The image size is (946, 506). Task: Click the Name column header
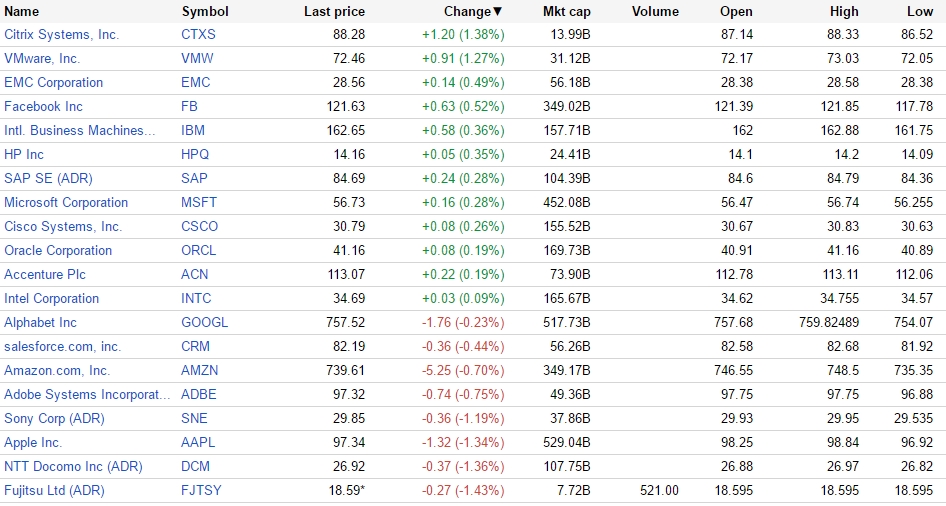22,12
